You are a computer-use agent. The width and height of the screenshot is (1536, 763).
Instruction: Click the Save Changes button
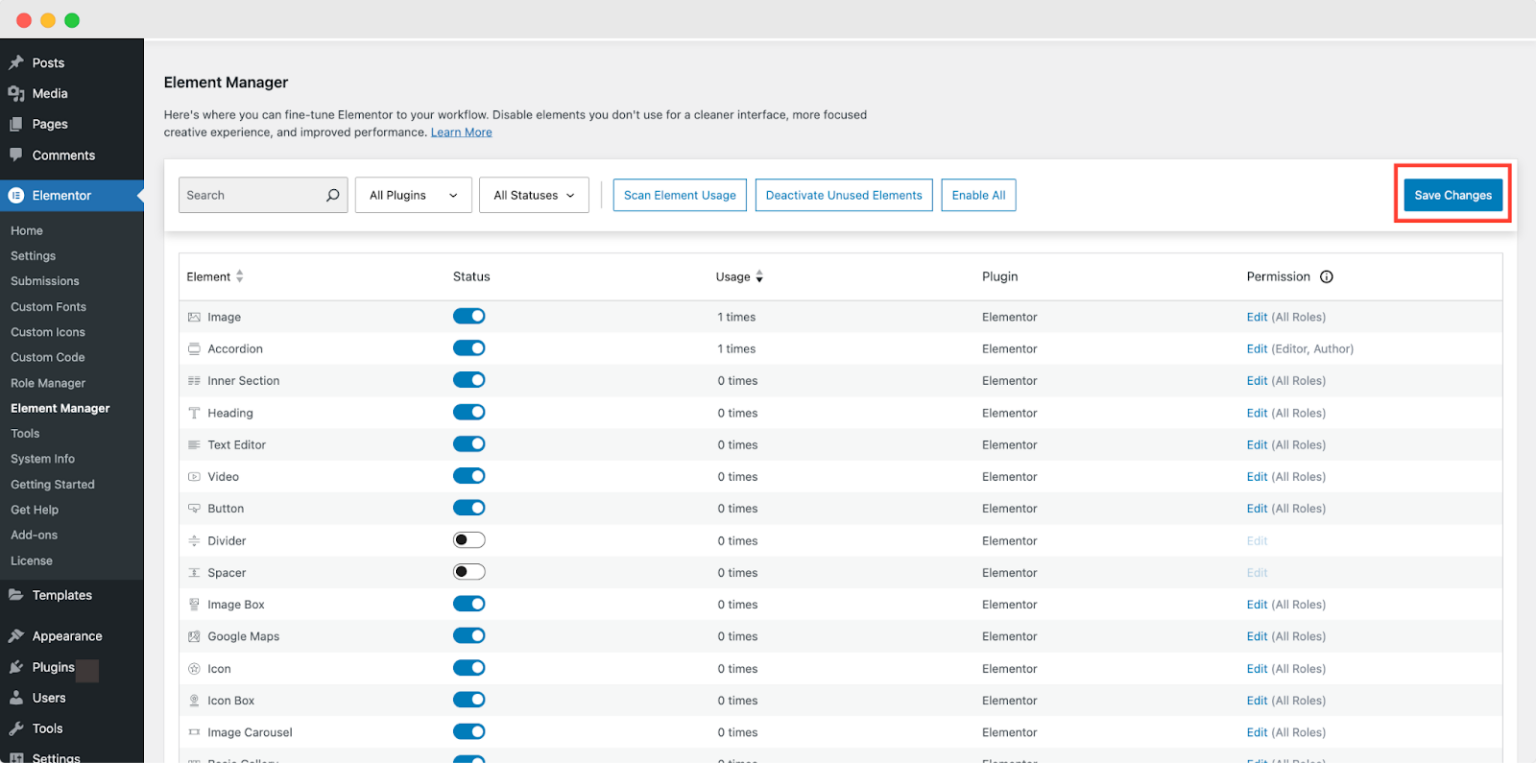tap(1452, 195)
